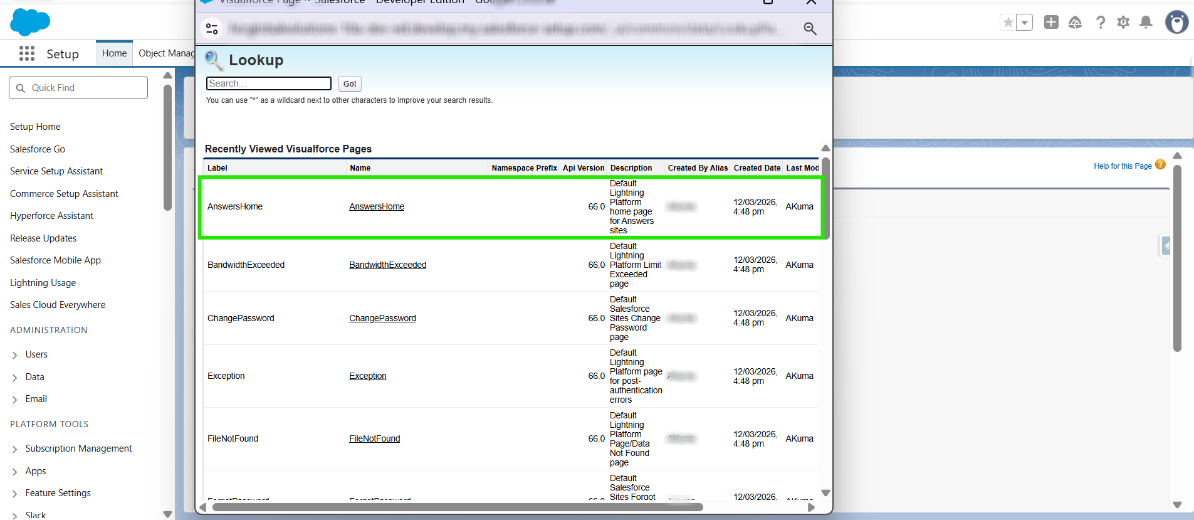This screenshot has height=520, width=1194.
Task: Open Salesforce Mobile App item
Action: tap(56, 260)
